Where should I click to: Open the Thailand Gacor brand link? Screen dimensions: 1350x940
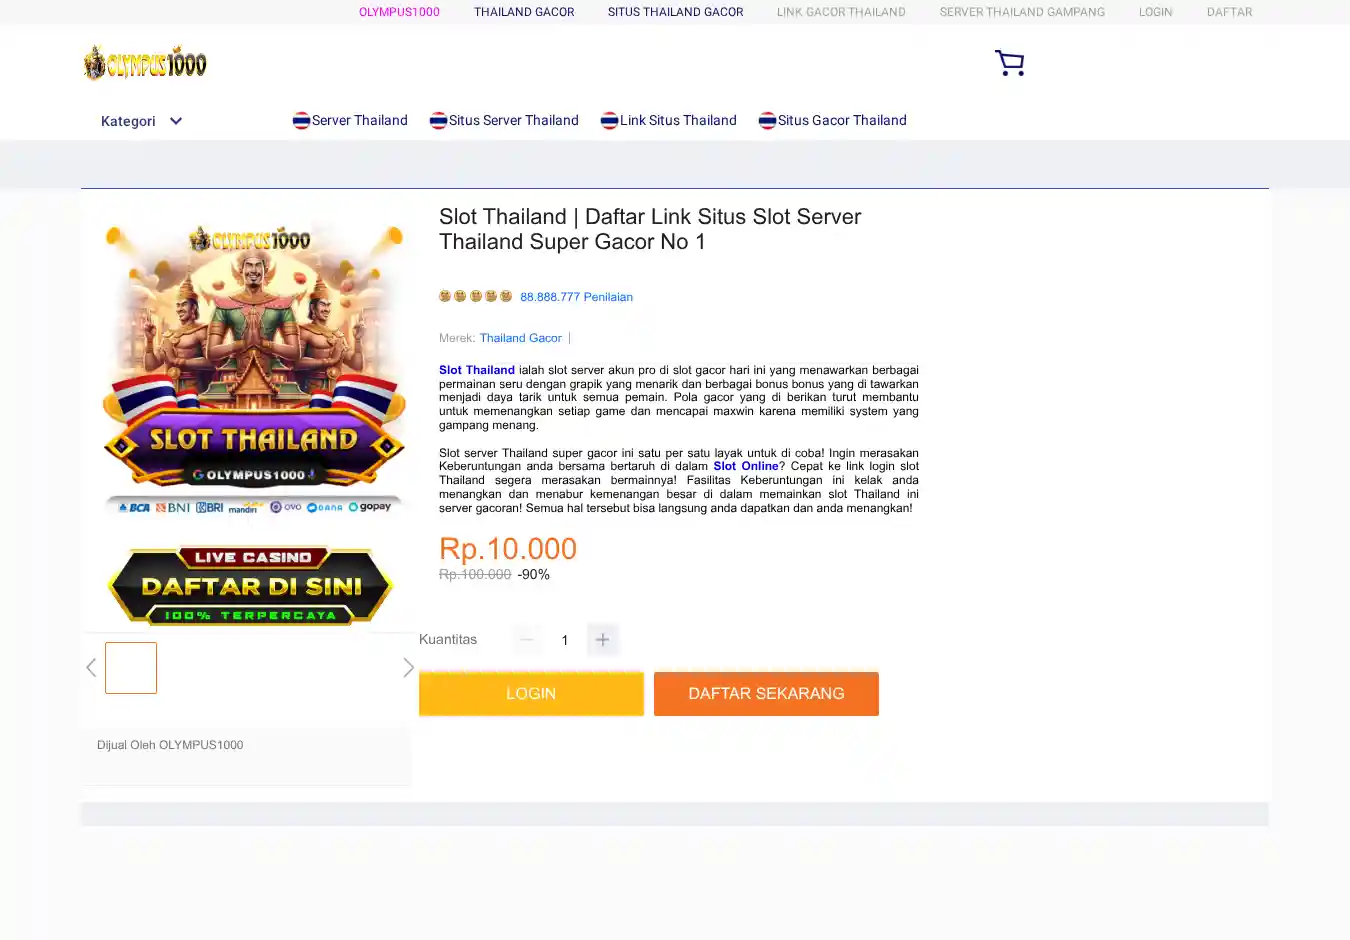pos(520,338)
